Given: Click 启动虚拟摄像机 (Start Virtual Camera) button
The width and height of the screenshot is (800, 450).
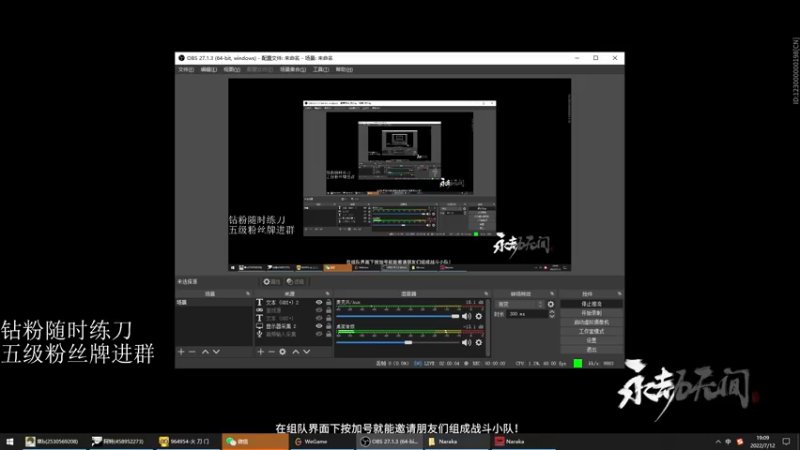Looking at the screenshot, I should [591, 322].
